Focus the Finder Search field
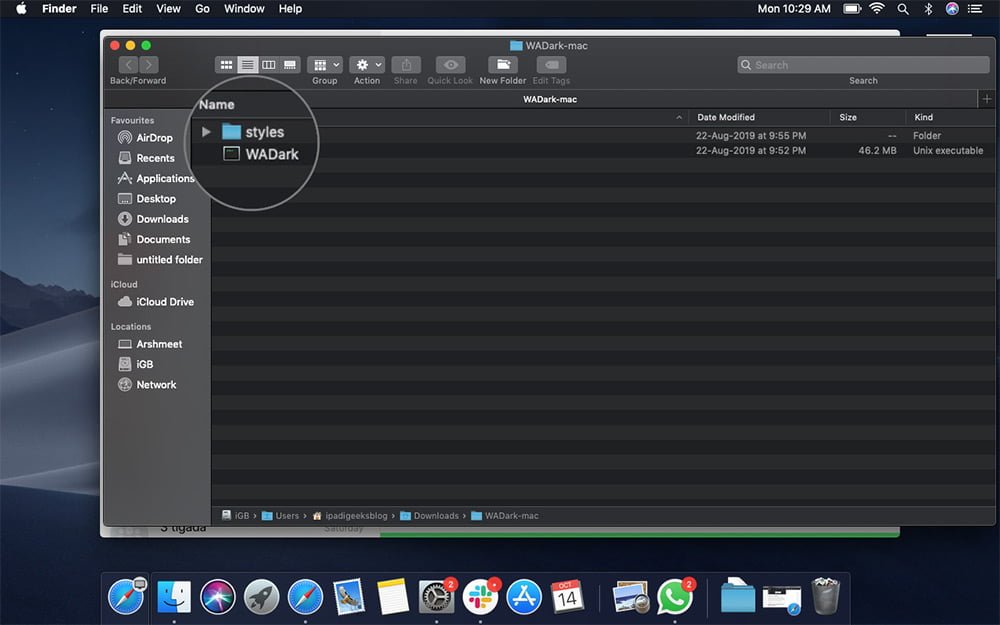Viewport: 1000px width, 625px height. [x=863, y=65]
